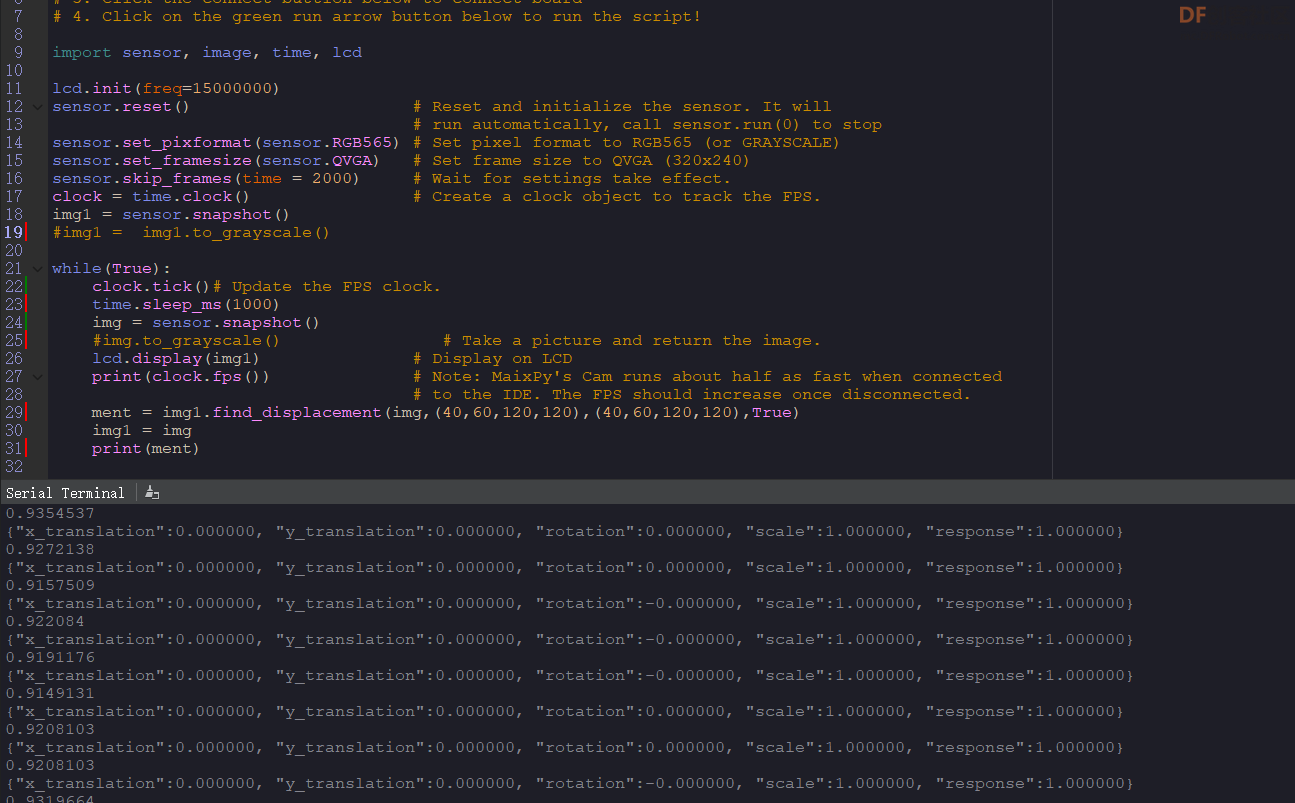Click terminal value '0.9157509'

tap(50, 585)
